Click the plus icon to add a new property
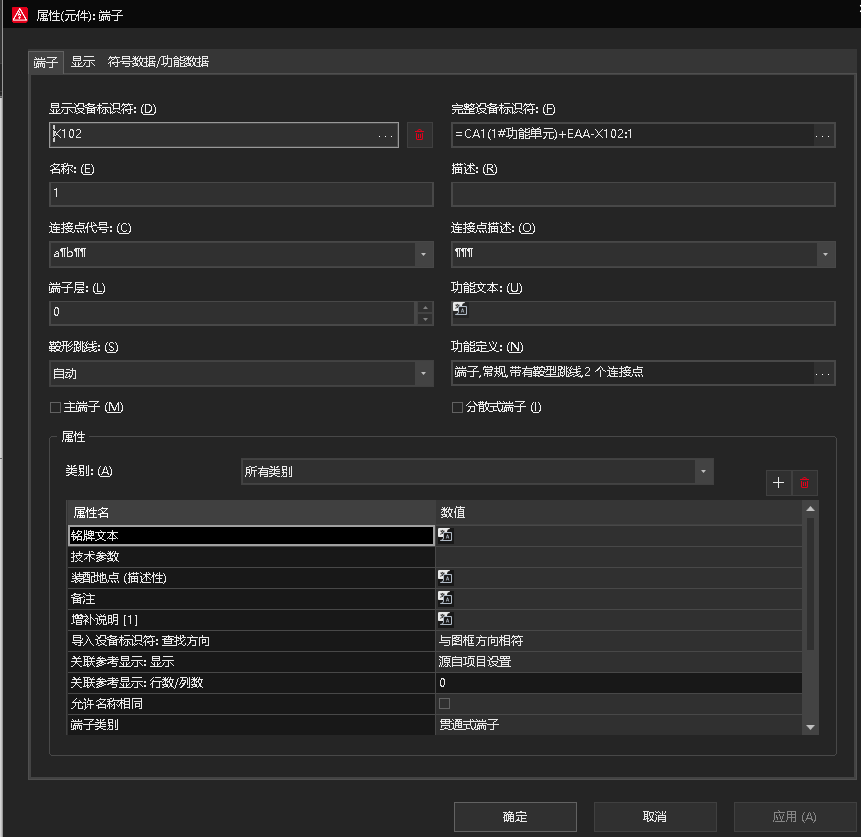Image resolution: width=861 pixels, height=837 pixels. pos(778,483)
